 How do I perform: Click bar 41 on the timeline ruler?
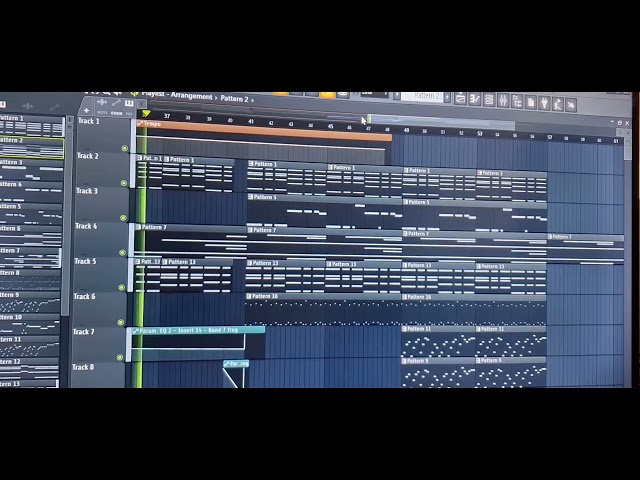tap(251, 121)
